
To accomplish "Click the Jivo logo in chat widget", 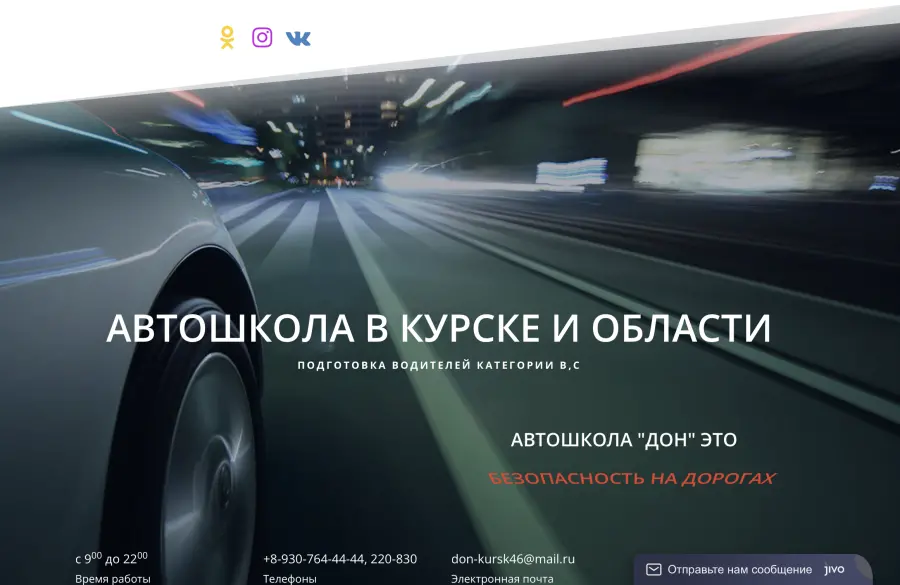I will (834, 569).
